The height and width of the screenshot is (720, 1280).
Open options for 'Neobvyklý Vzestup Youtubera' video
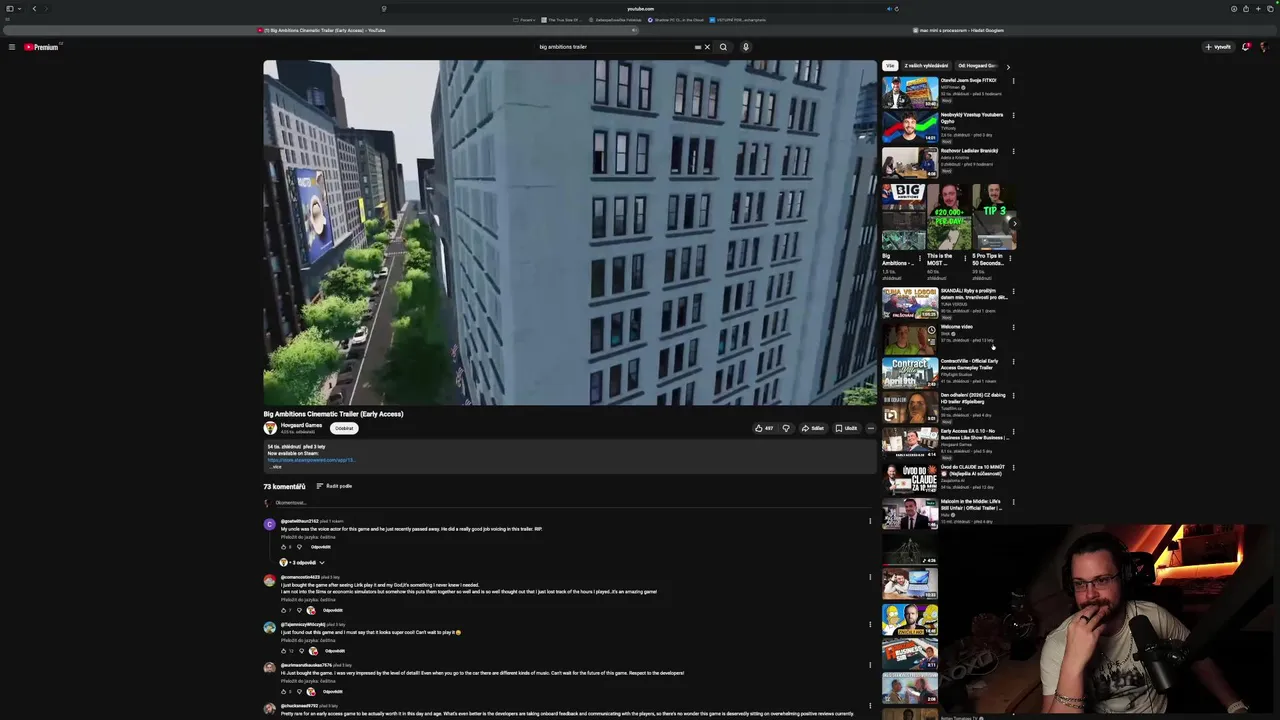coord(1013,116)
